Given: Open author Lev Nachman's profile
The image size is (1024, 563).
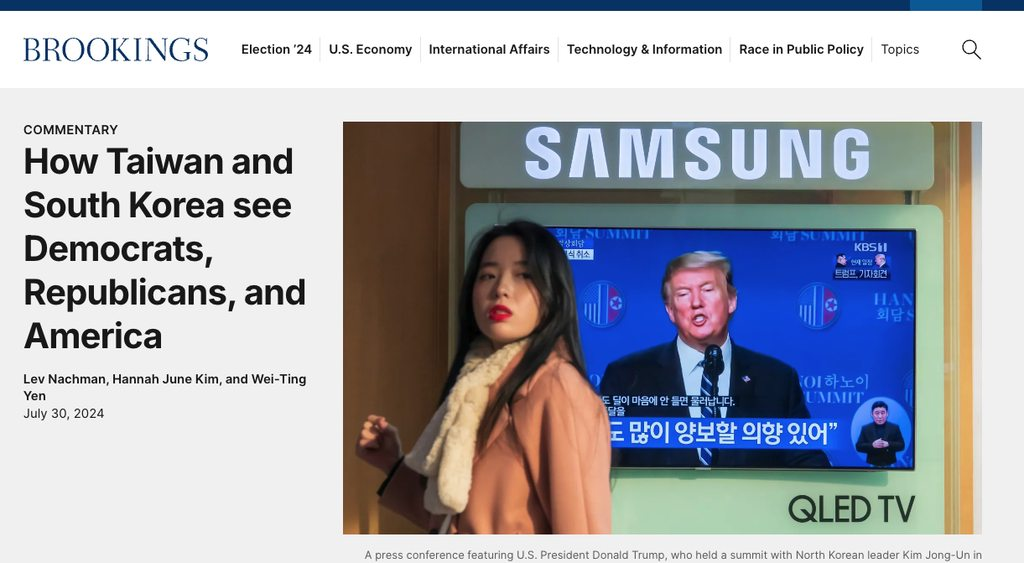Looking at the screenshot, I should click(x=65, y=379).
